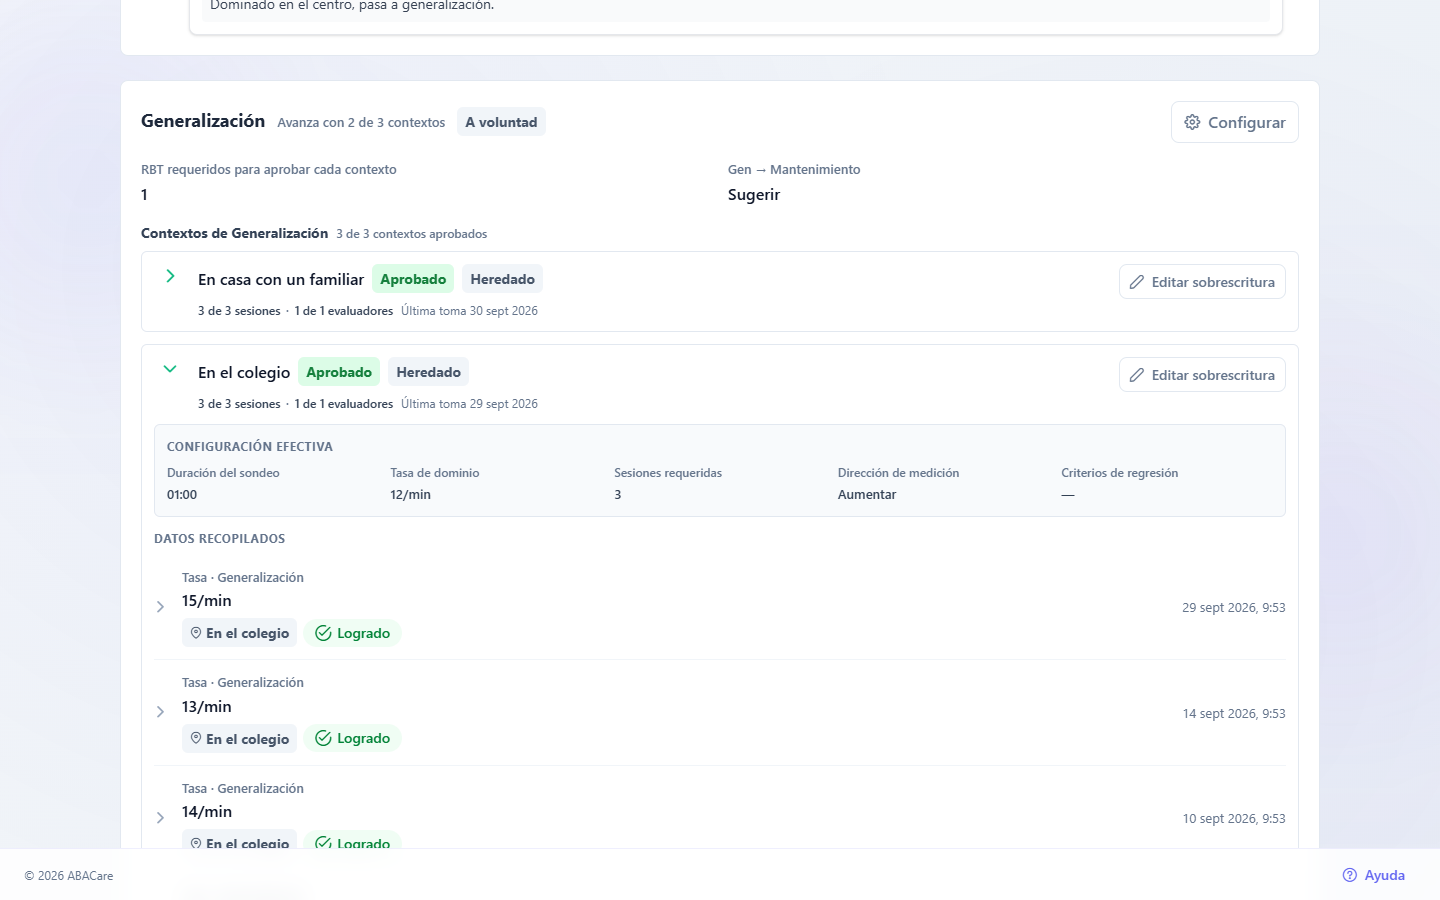This screenshot has width=1440, height=900.
Task: Click Logrado check icon on 13/min entry
Action: 323,738
